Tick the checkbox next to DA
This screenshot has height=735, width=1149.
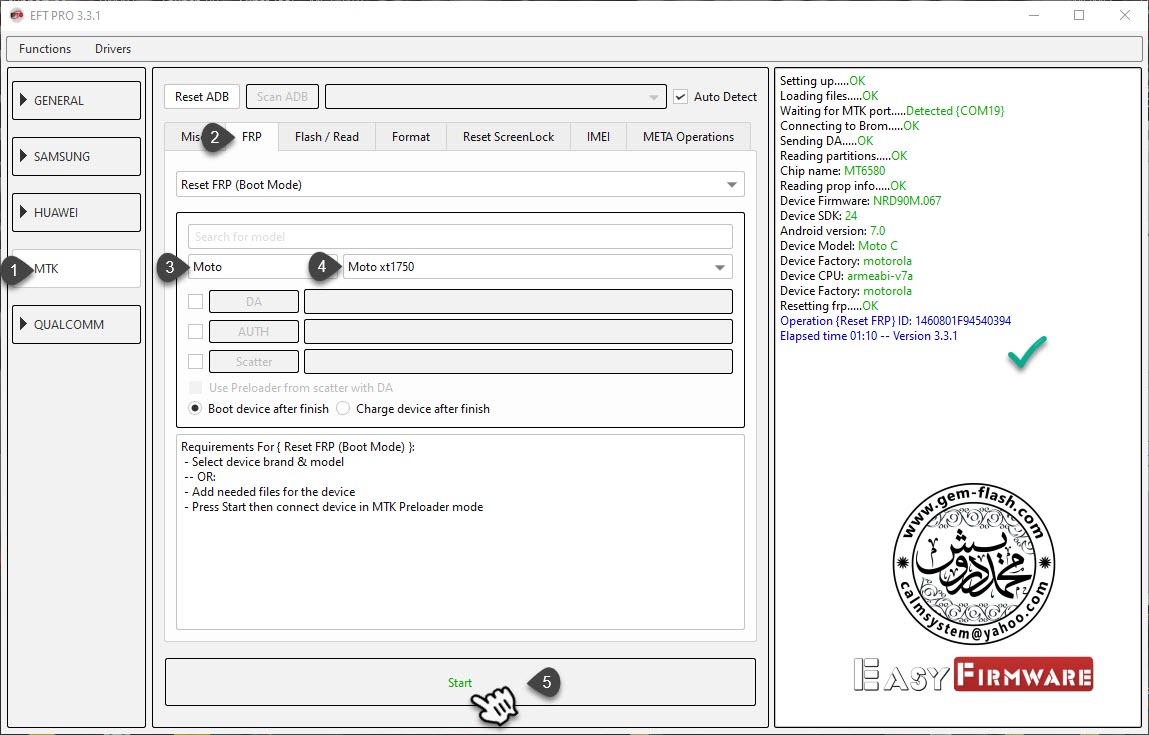(196, 302)
